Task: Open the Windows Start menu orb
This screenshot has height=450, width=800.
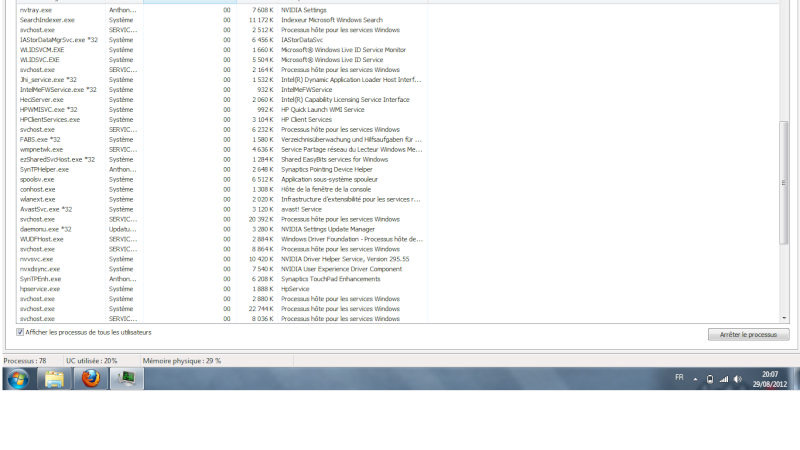Action: click(x=18, y=379)
